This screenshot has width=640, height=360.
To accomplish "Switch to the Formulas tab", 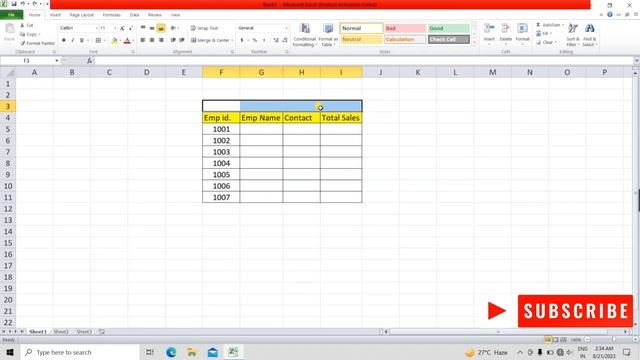I will (111, 15).
